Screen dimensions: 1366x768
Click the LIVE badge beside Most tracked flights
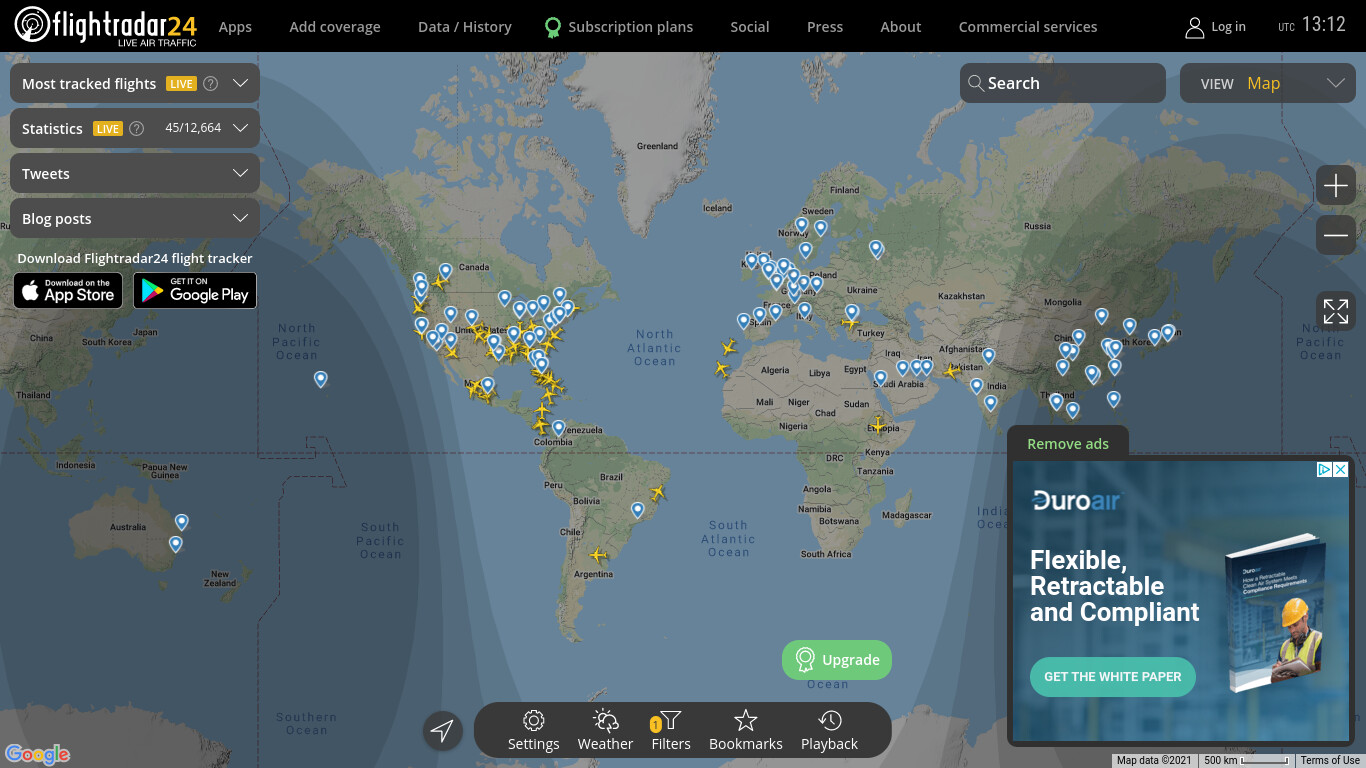pyautogui.click(x=181, y=84)
